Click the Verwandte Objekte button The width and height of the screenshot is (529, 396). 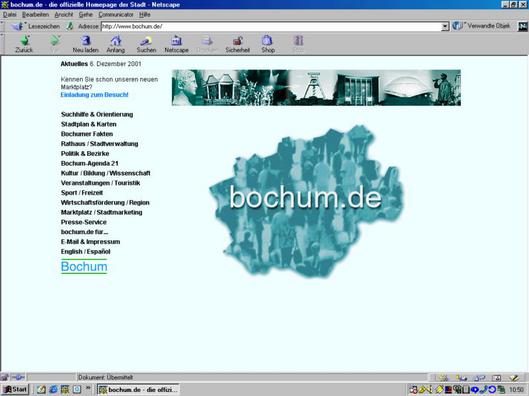(481, 26)
